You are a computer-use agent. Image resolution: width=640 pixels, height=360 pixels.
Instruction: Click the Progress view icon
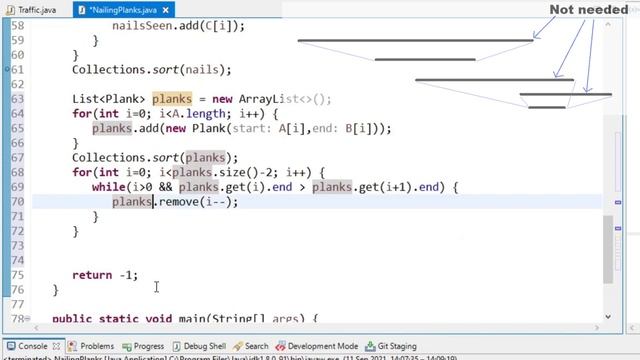(127, 347)
